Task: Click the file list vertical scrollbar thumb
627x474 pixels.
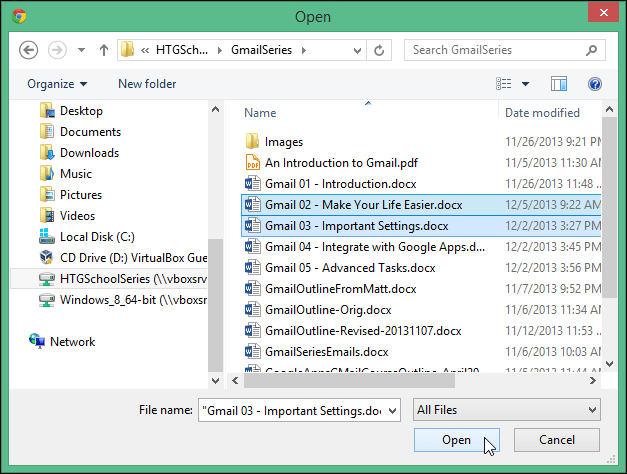Action: [609, 208]
